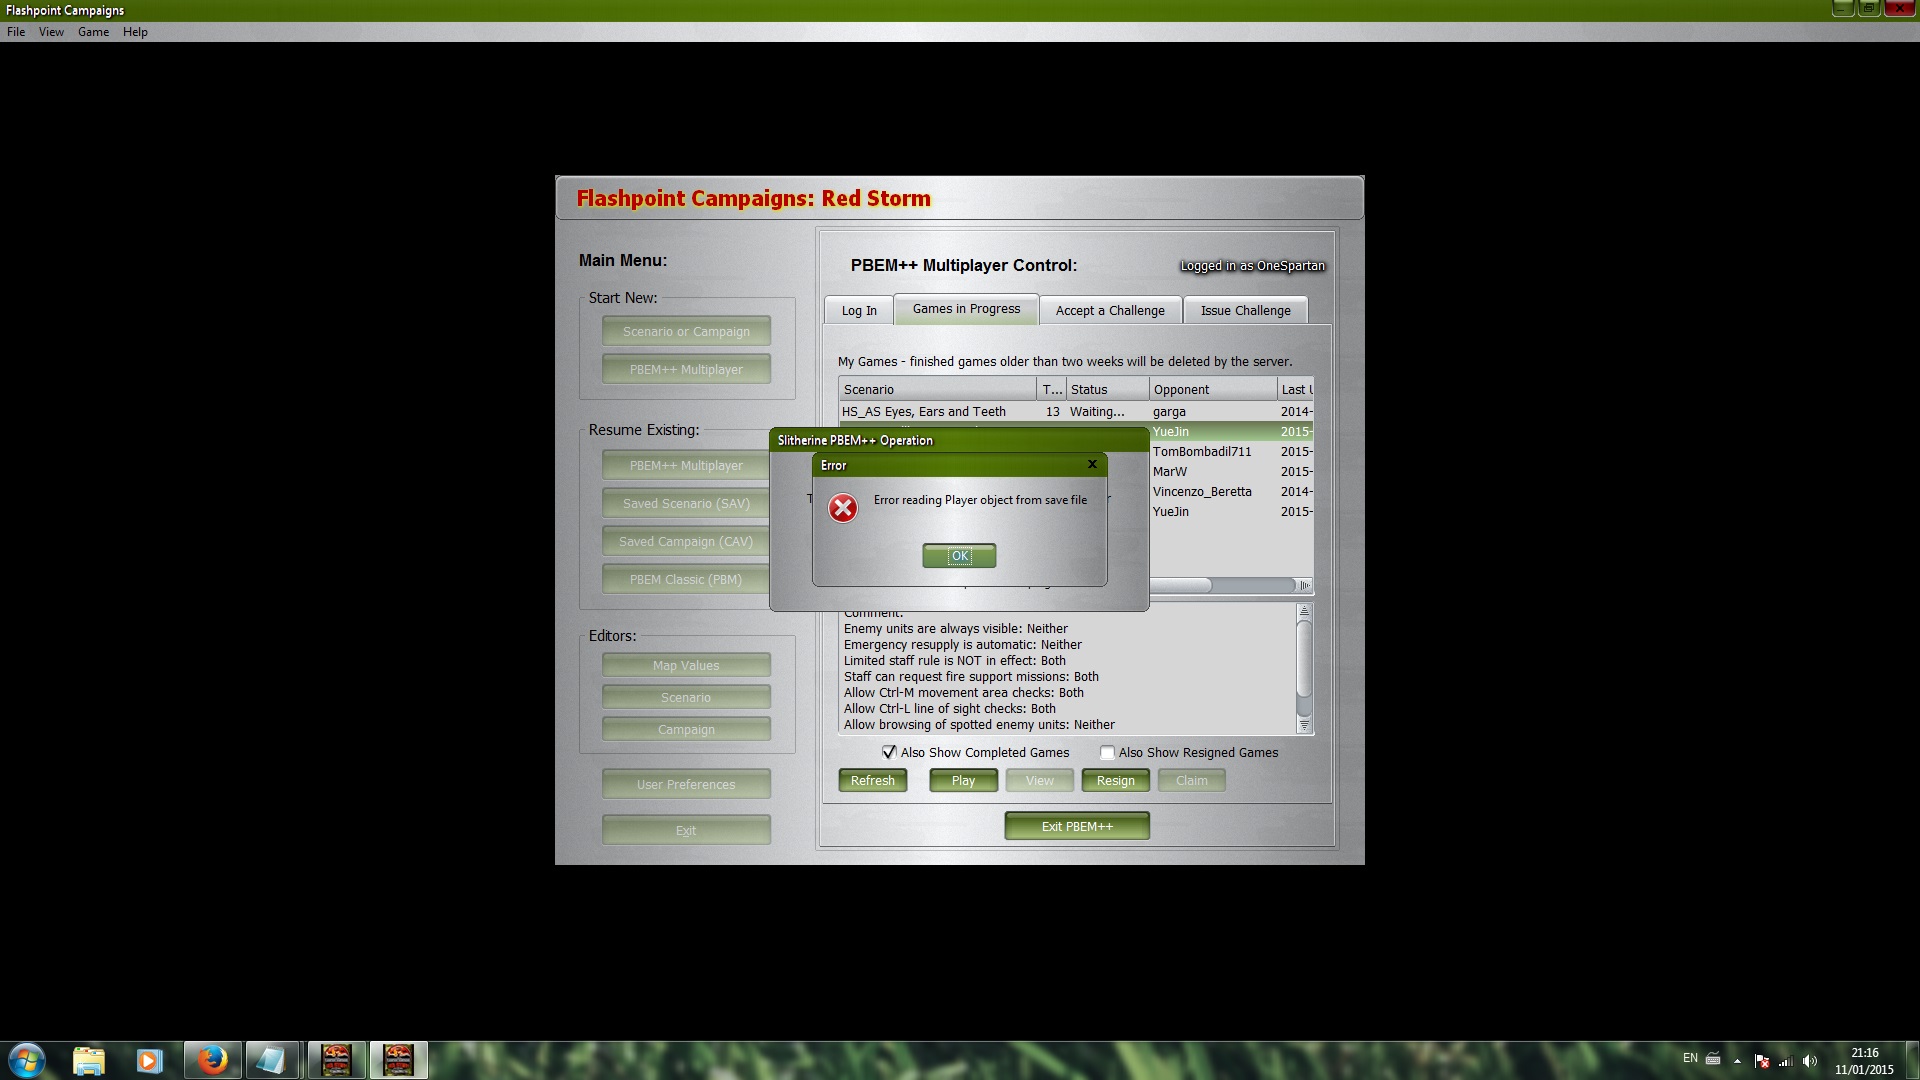Viewport: 1920px width, 1080px height.
Task: Open the volume speaker tray icon
Action: (x=1810, y=1061)
